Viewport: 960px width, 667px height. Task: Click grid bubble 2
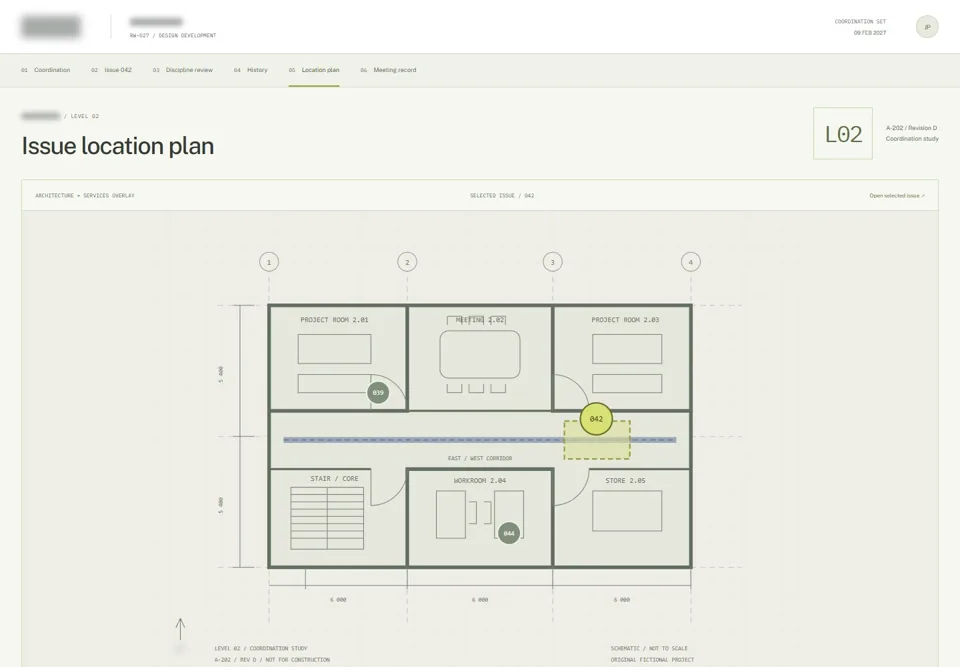[x=407, y=262]
